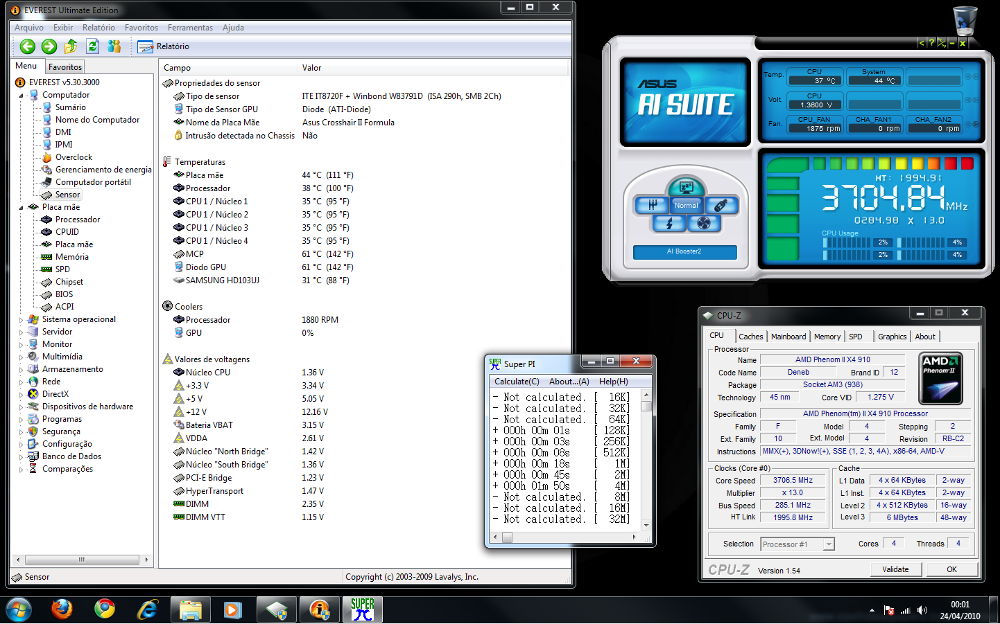
Task: Open Super PI About...(A) menu
Action: 569,382
